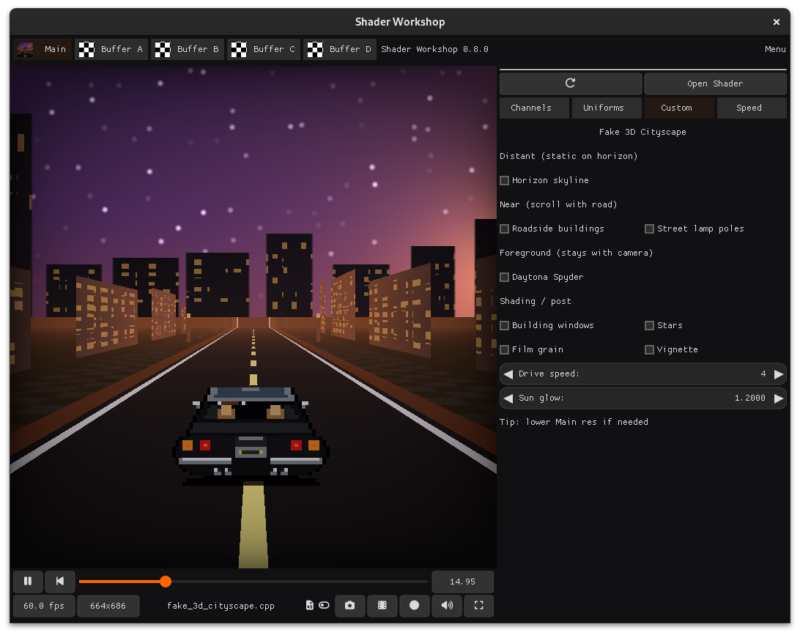The image size is (800, 635).
Task: Click the Drive speed value field
Action: pos(643,374)
